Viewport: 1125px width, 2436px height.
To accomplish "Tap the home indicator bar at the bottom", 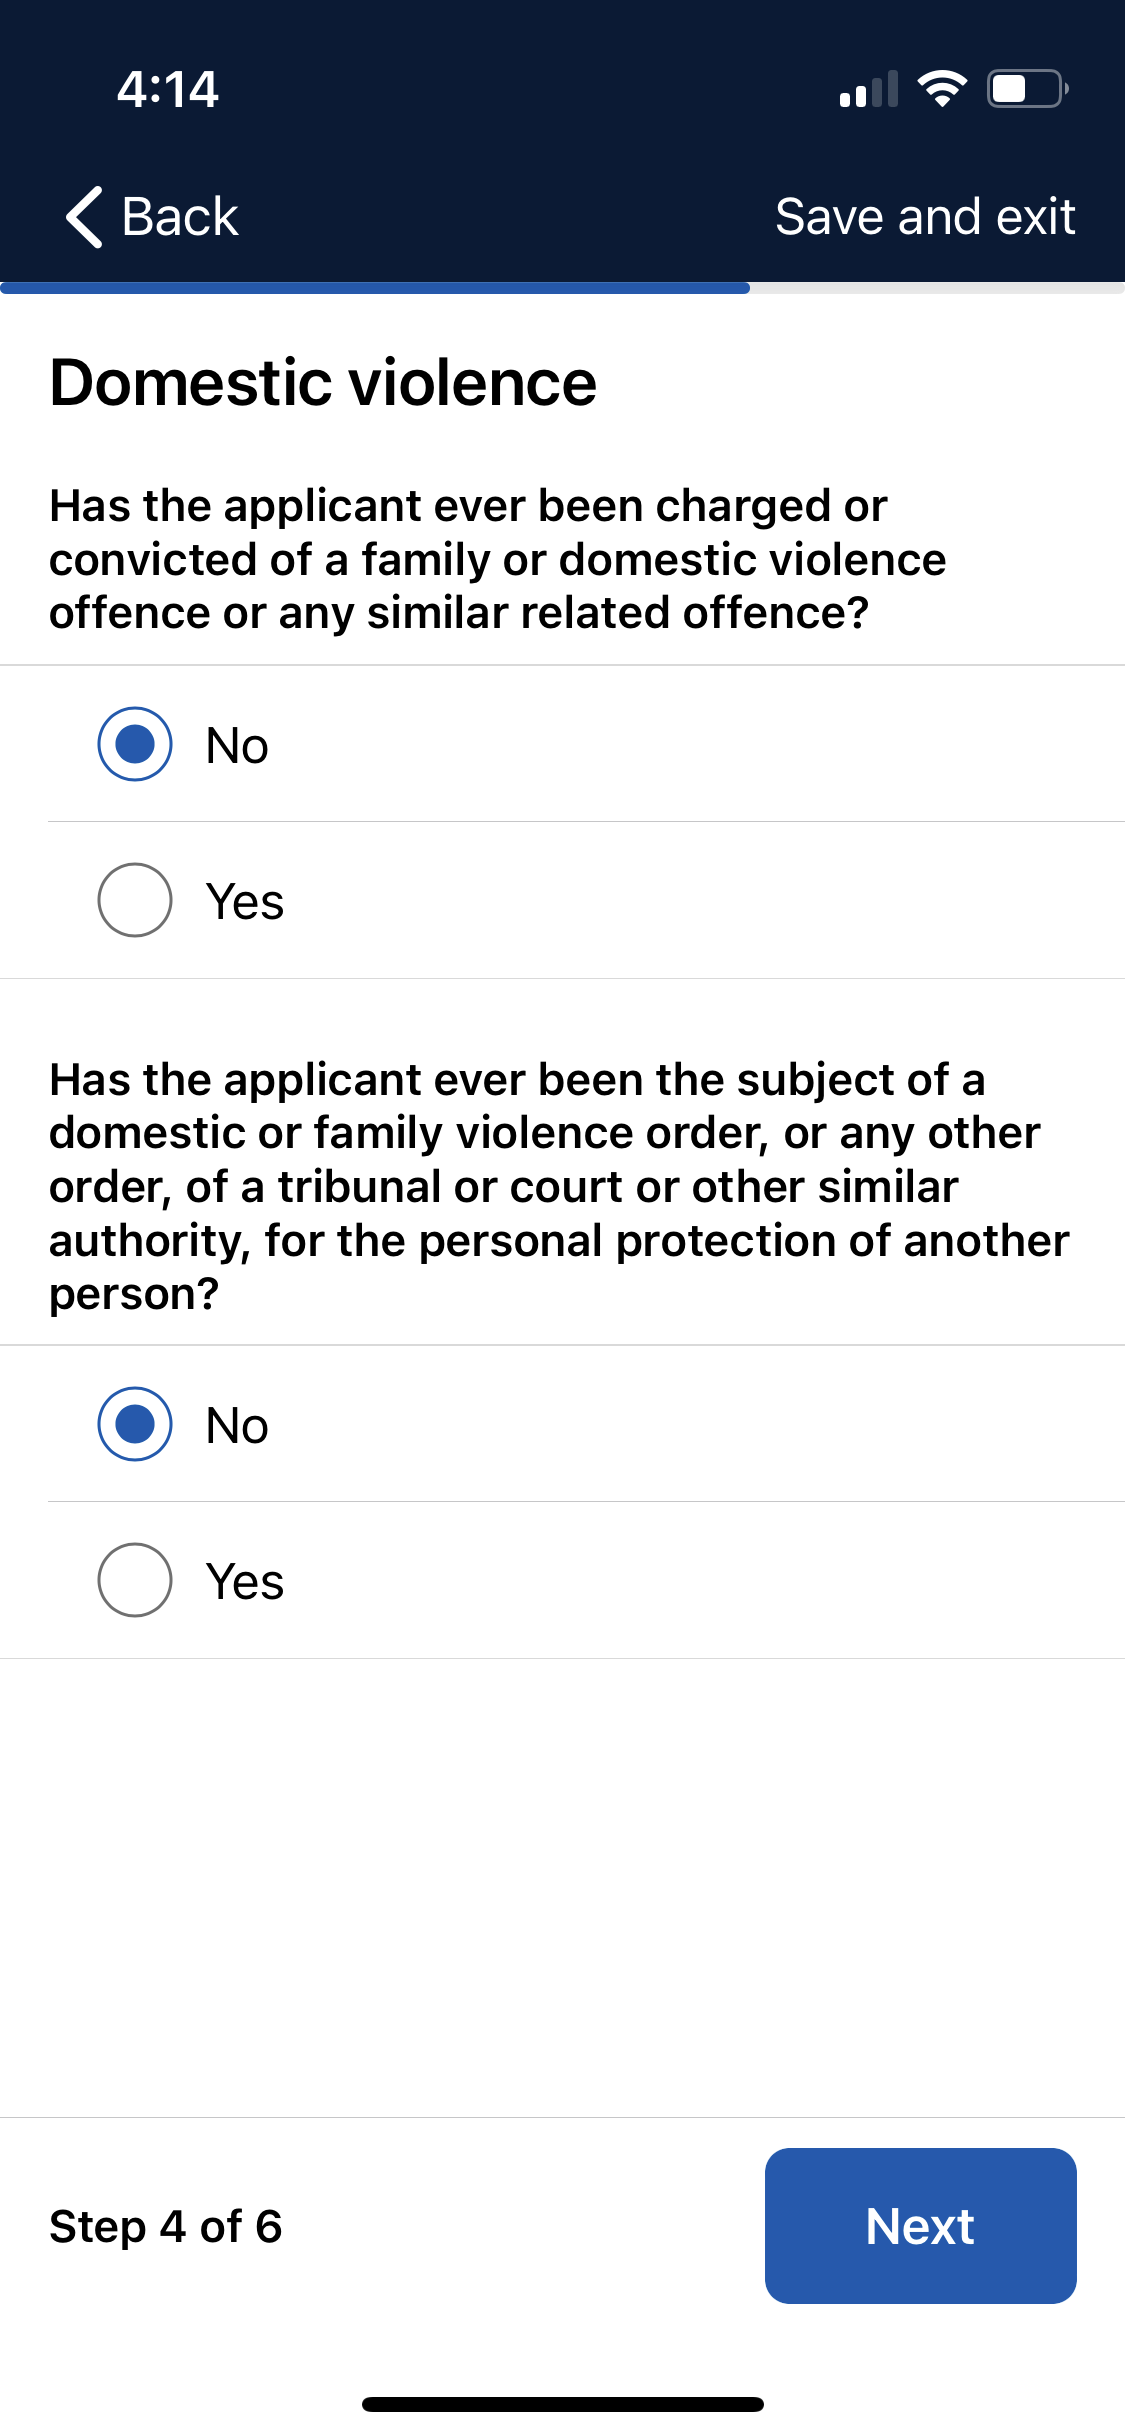I will (563, 2404).
